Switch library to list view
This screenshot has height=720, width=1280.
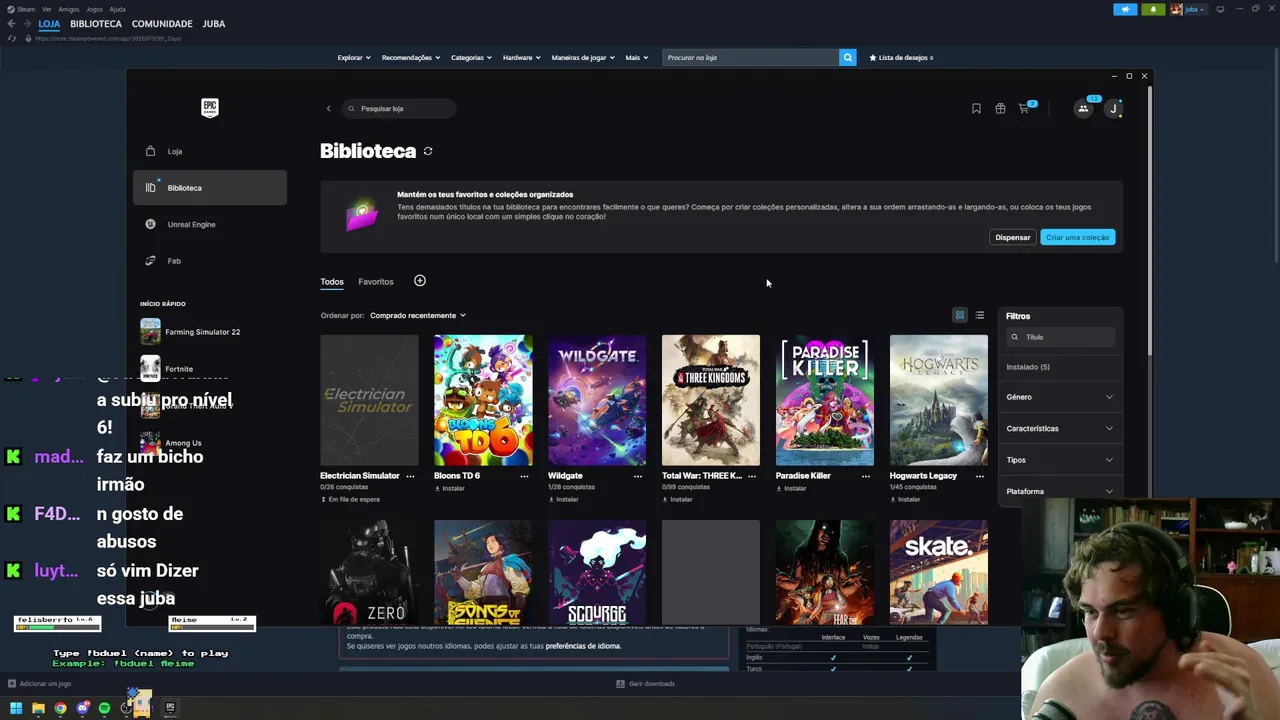(x=980, y=315)
